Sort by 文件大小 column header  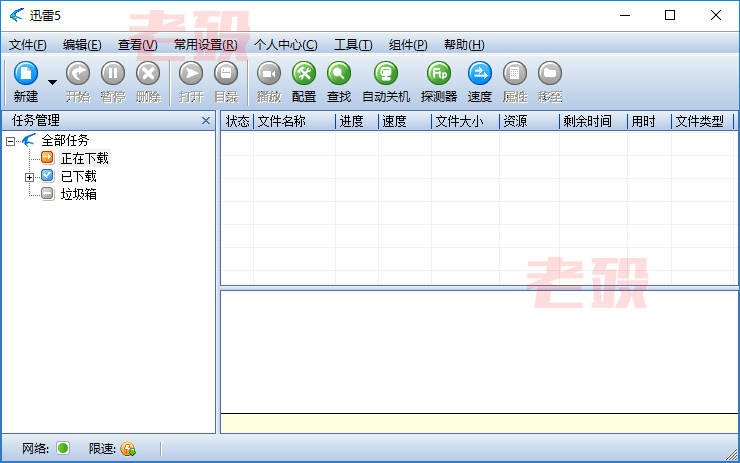465,121
